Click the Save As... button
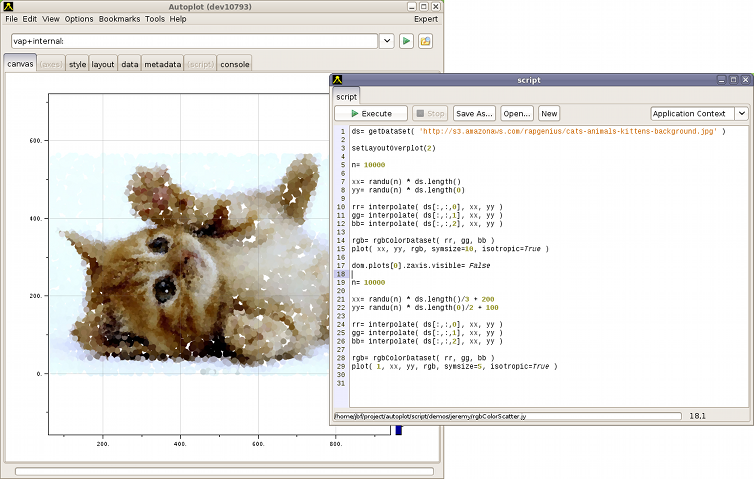Image resolution: width=754 pixels, height=479 pixels. pos(474,113)
